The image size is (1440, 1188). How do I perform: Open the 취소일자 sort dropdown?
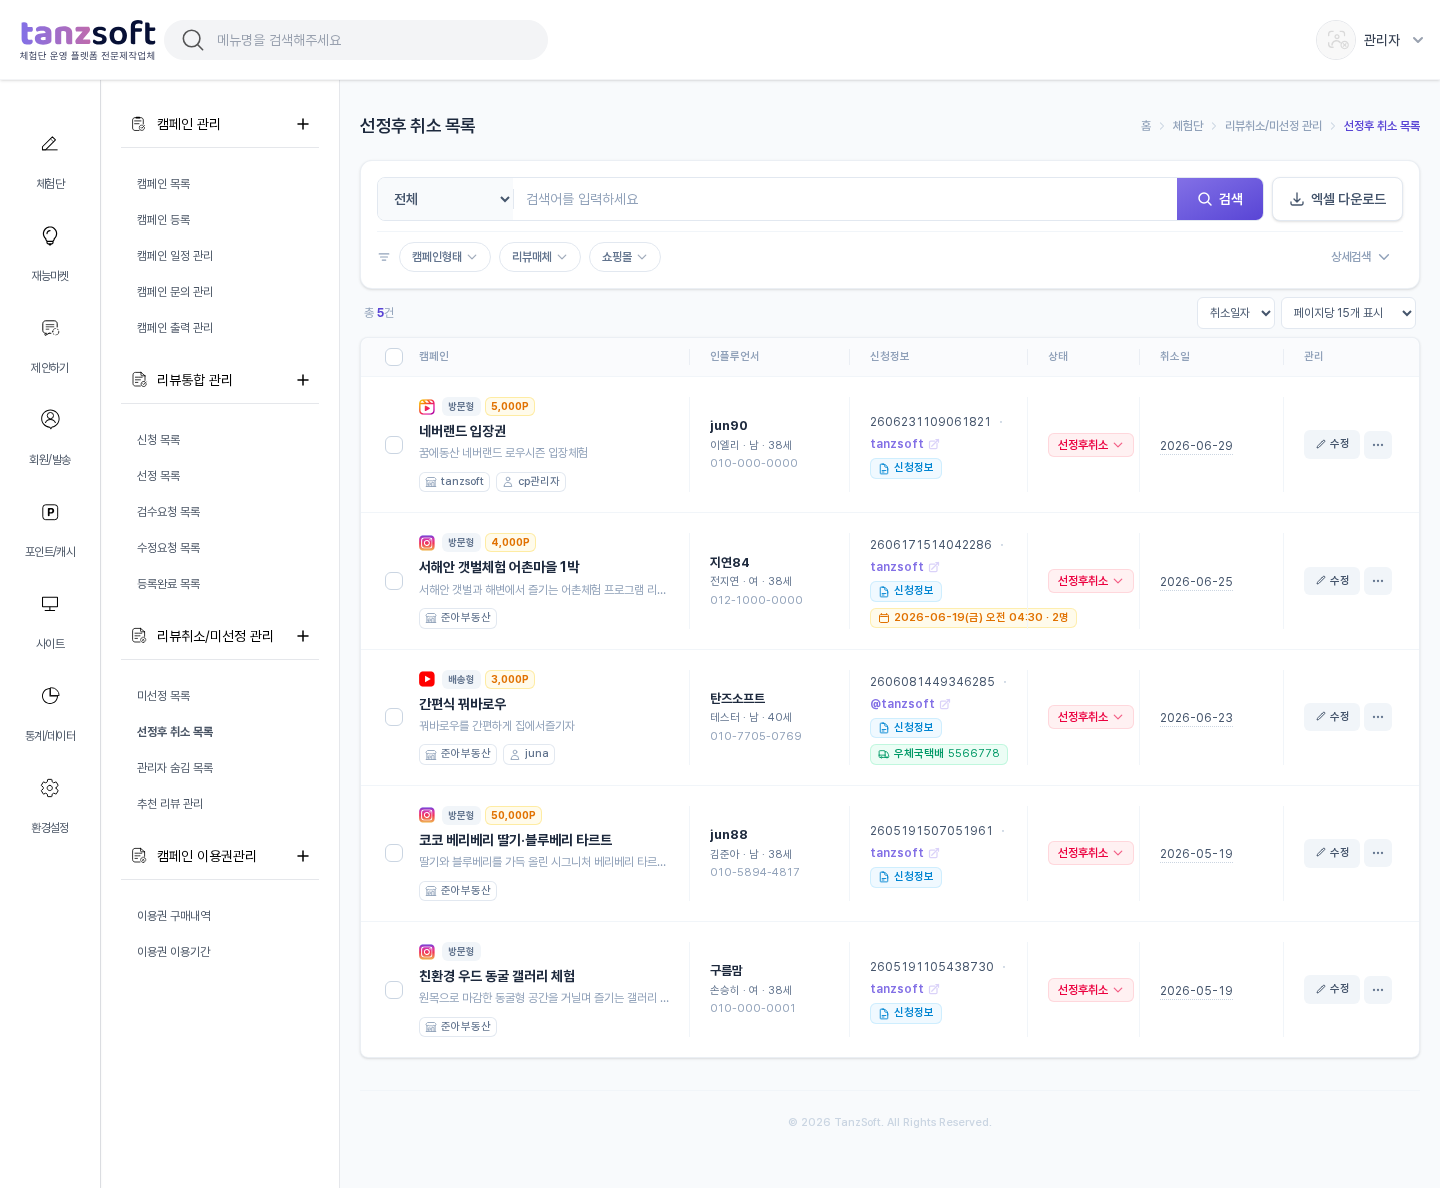[x=1236, y=313]
